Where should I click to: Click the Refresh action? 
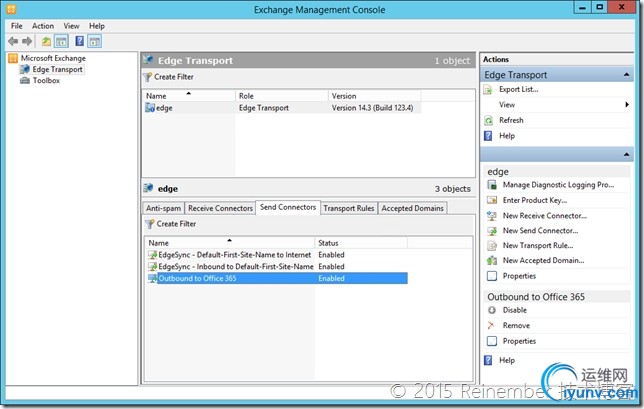(511, 120)
